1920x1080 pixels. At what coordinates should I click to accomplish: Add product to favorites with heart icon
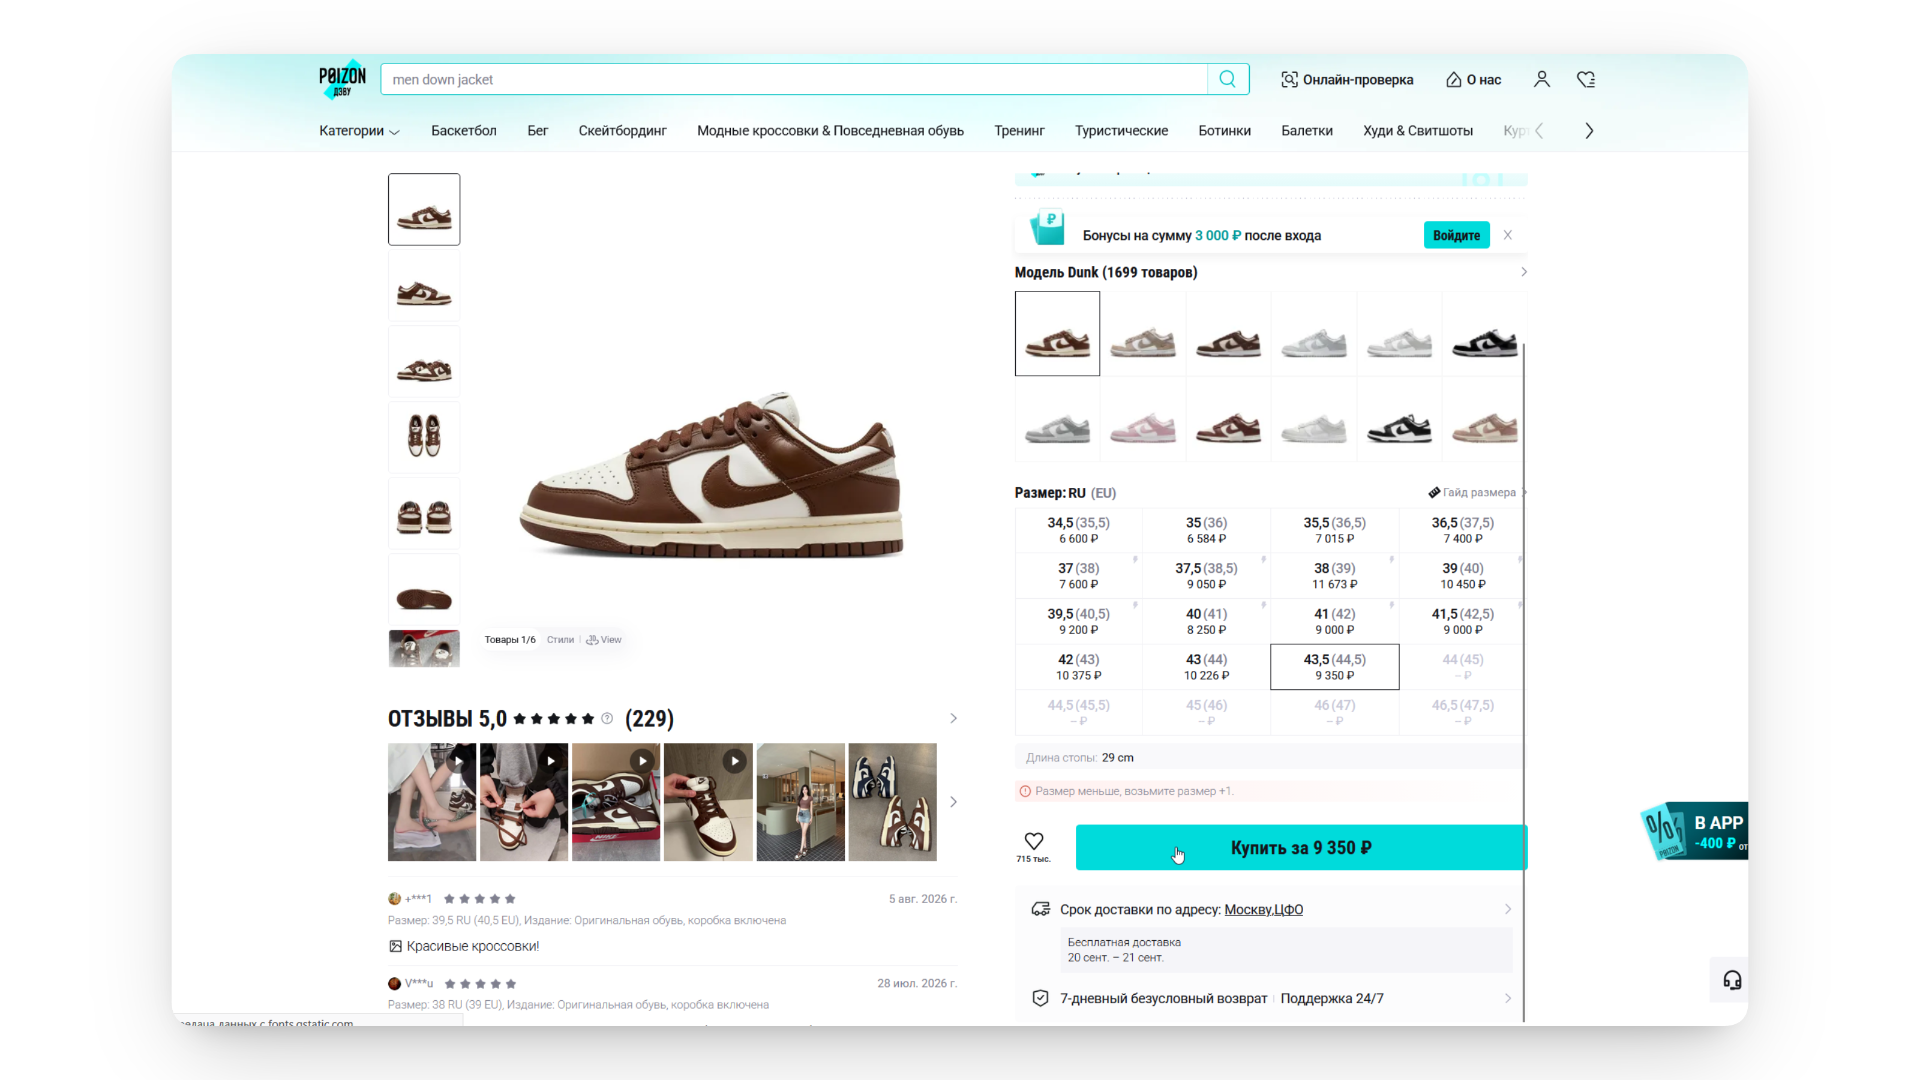point(1034,841)
